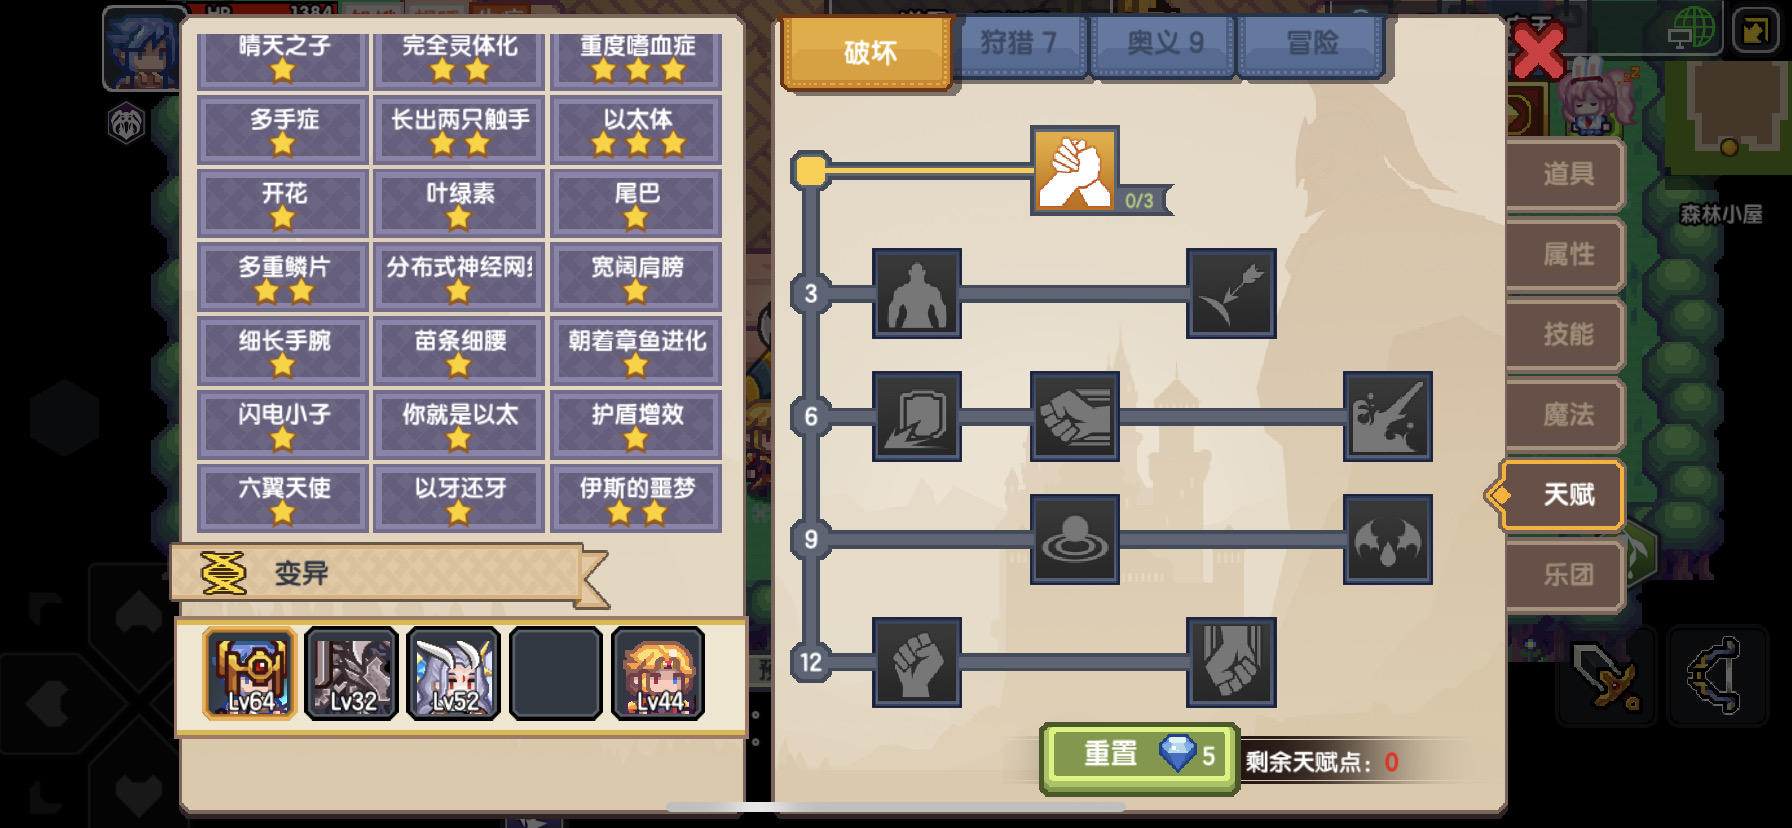Screen dimensions: 1792x828
Task: Select the arrow shot talent icon
Action: pyautogui.click(x=1231, y=293)
